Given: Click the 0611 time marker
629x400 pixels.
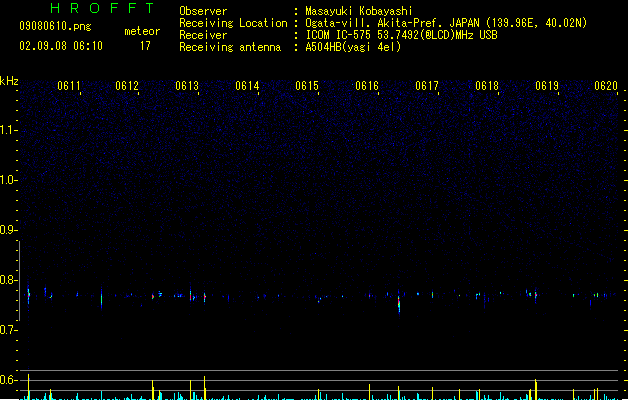Looking at the screenshot, I should click(x=69, y=86).
